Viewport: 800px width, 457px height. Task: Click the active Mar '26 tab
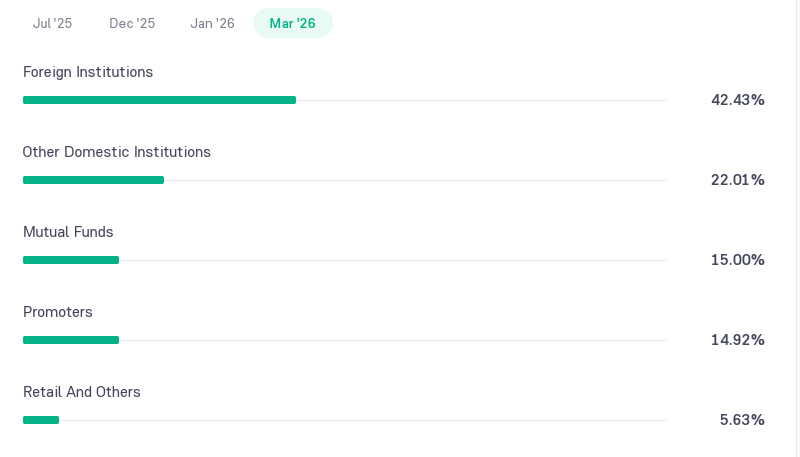(x=293, y=23)
